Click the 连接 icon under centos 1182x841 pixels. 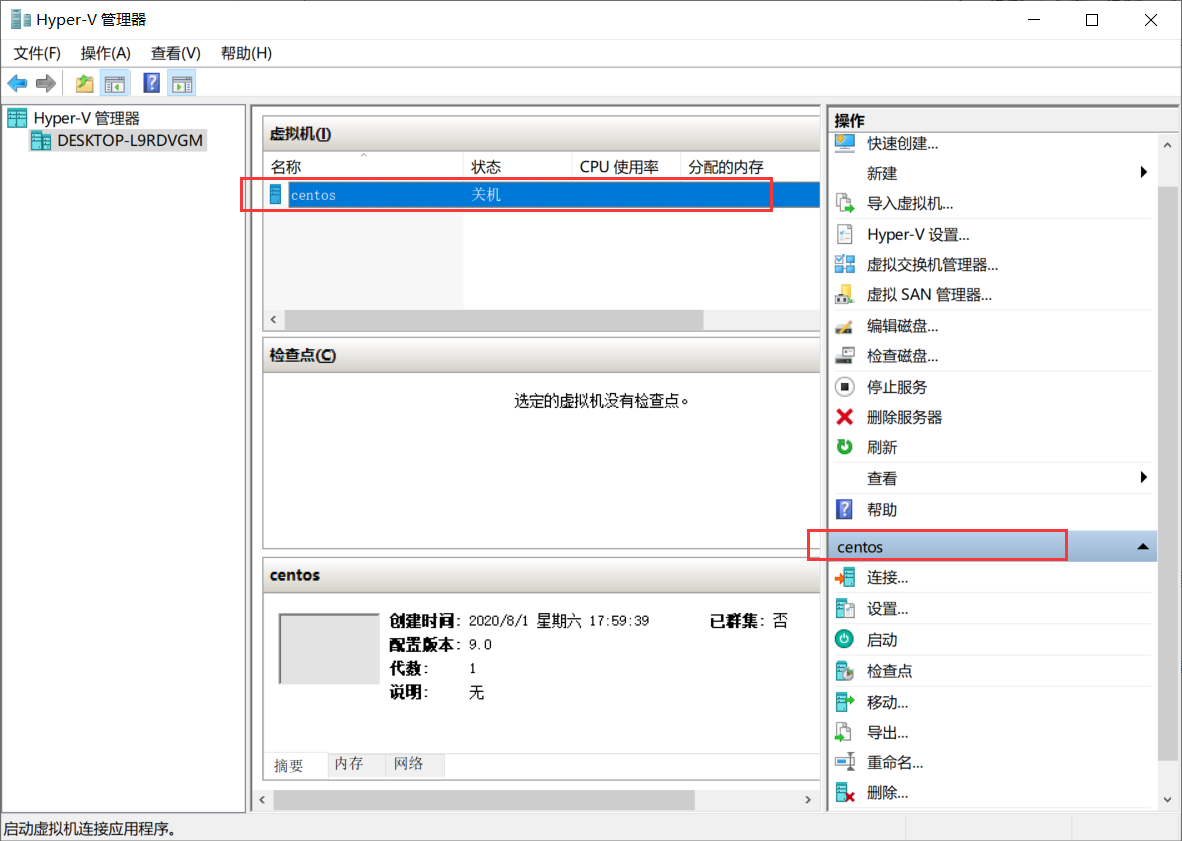click(844, 578)
